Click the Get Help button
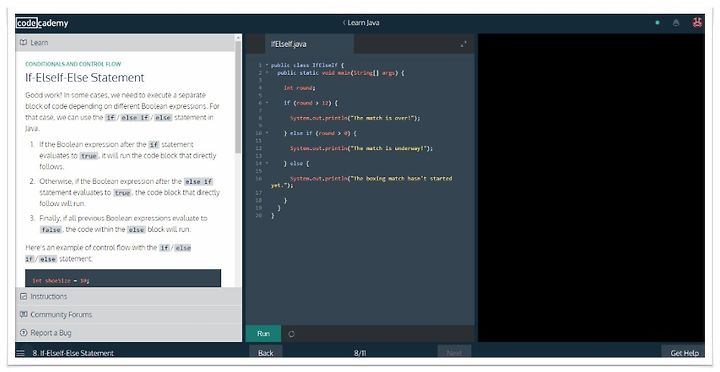Screen dimensions: 720x372 (x=684, y=352)
